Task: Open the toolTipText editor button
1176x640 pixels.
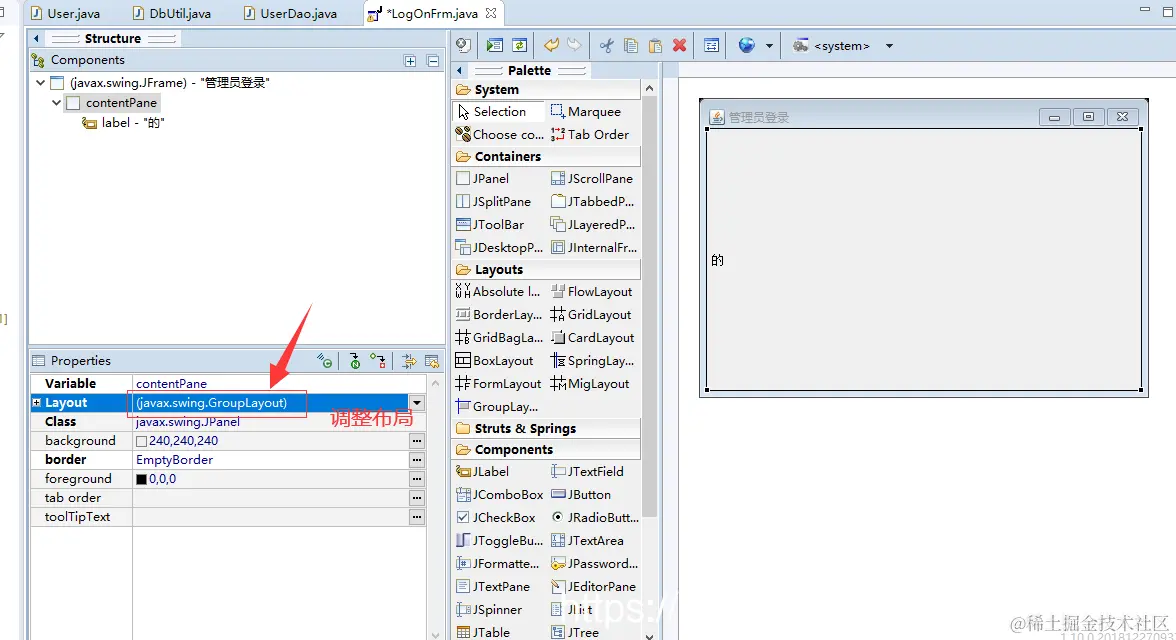Action: tap(417, 517)
